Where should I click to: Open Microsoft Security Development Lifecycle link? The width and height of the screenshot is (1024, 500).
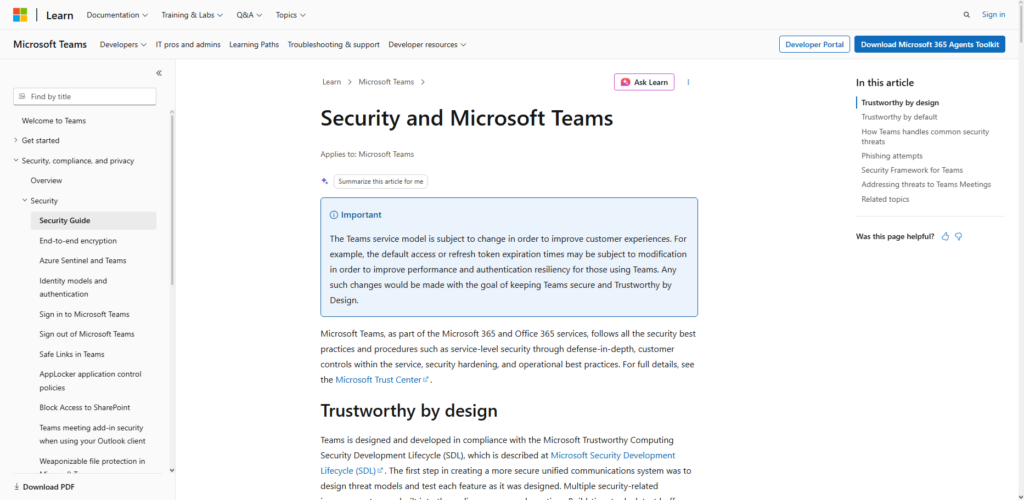tap(498, 463)
